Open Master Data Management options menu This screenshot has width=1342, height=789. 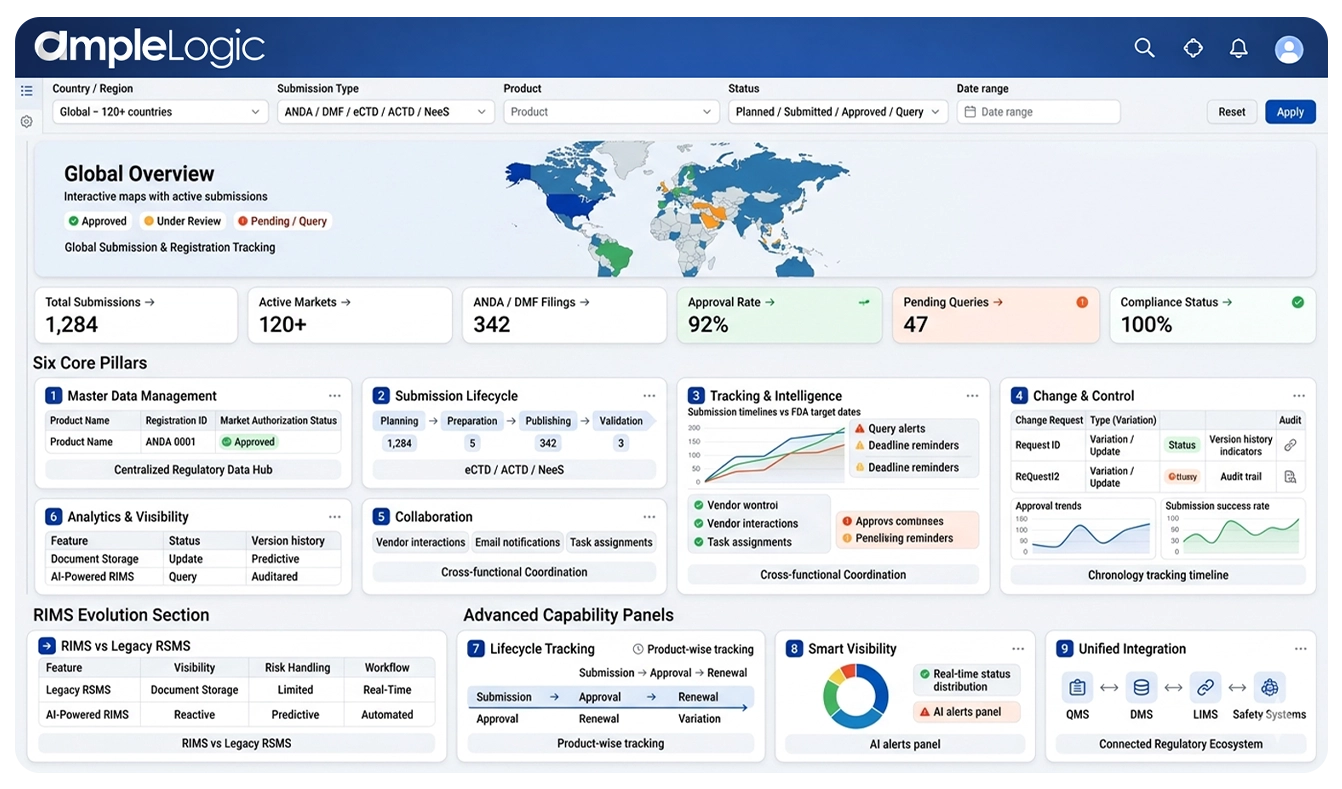point(334,396)
